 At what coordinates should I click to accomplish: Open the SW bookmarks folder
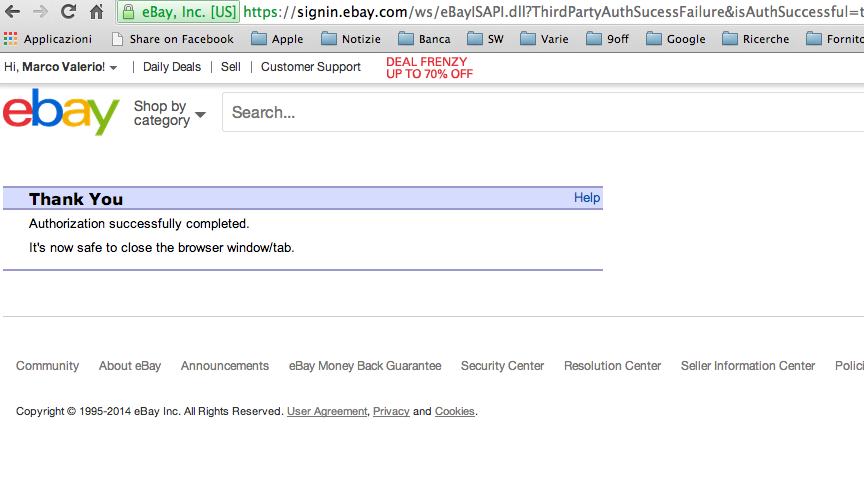[485, 39]
